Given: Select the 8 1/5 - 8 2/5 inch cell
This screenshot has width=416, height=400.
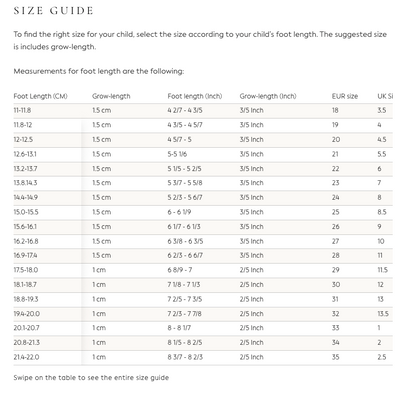Looking at the screenshot, I should [185, 343].
